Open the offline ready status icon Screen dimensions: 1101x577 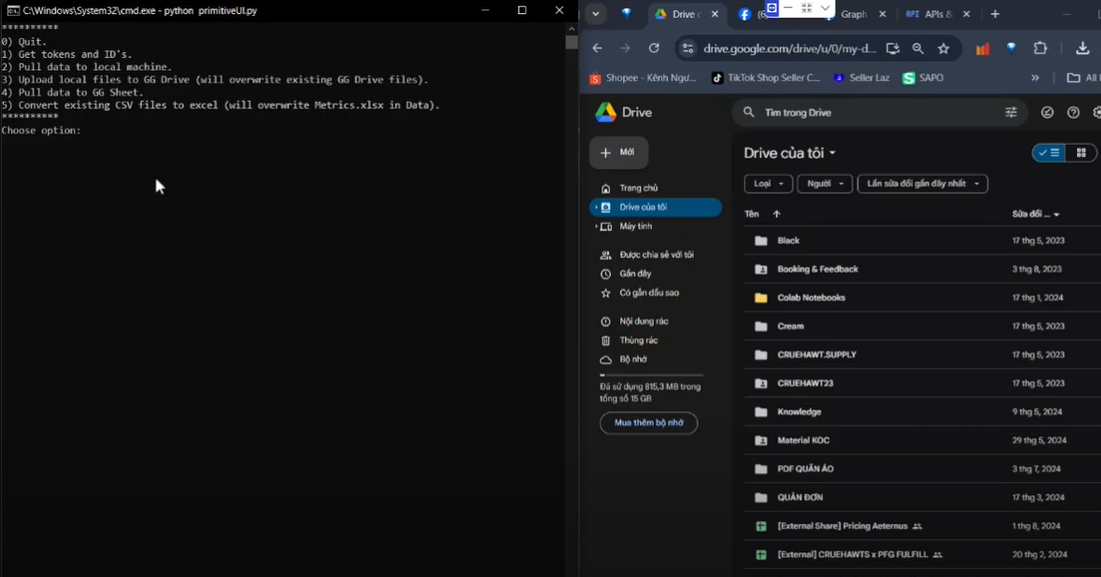pyautogui.click(x=1047, y=112)
